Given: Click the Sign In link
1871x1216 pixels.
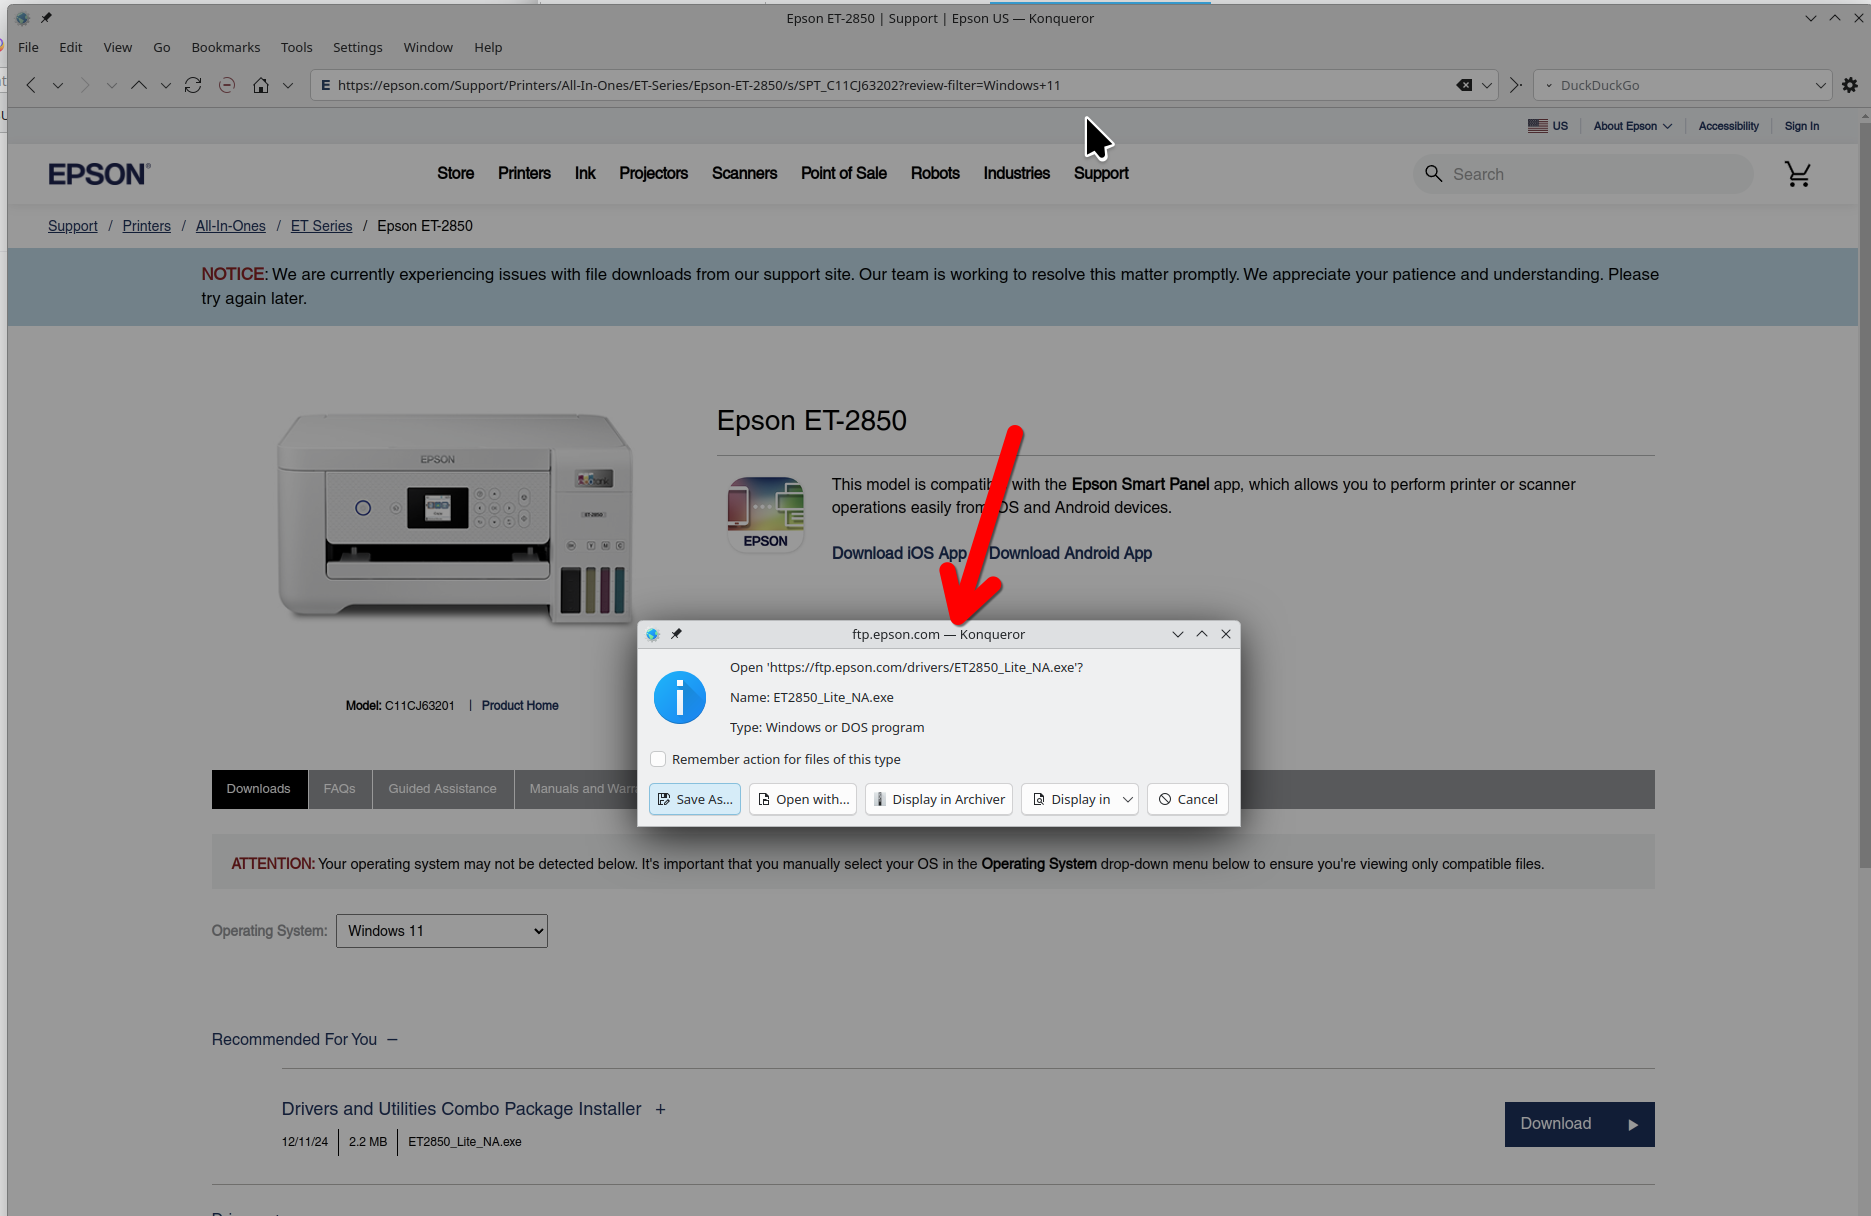Looking at the screenshot, I should 1802,126.
